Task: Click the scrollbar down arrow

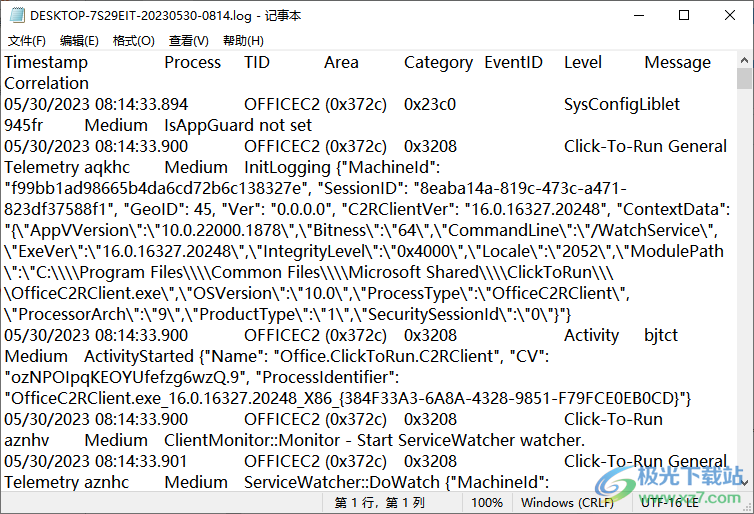Action: (744, 483)
